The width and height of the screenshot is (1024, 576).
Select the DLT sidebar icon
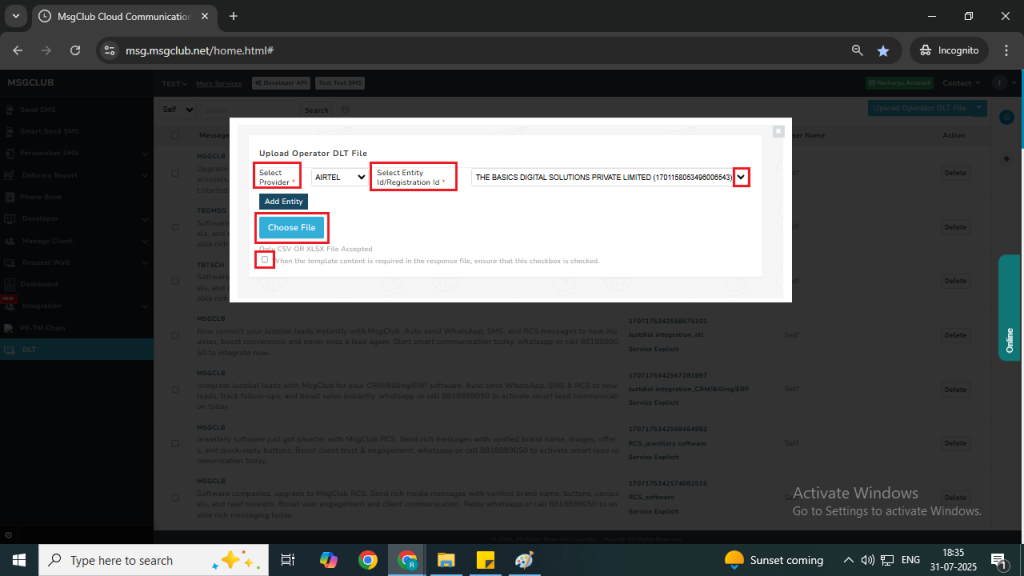[9, 350]
